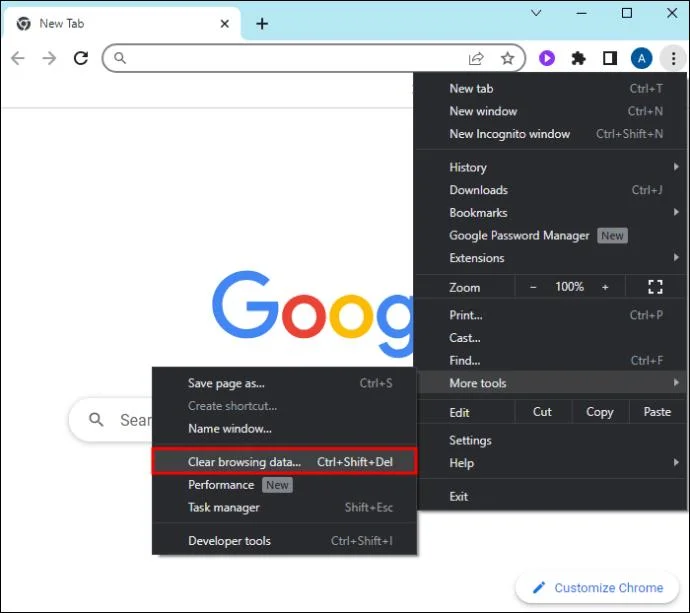Viewport: 690px width, 613px height.
Task: Decrease zoom with minus button
Action: 533,287
